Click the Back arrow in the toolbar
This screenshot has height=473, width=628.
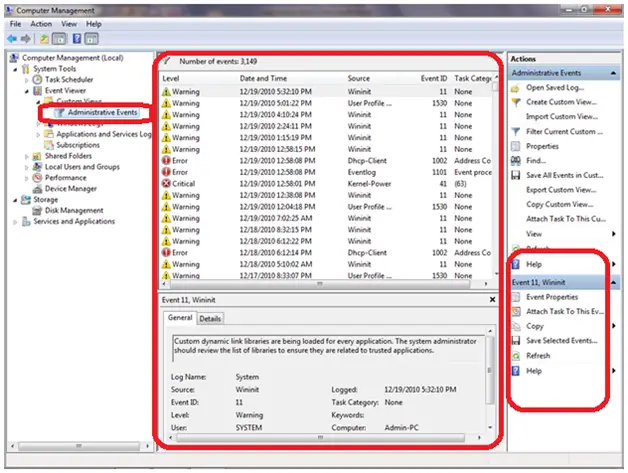pyautogui.click(x=12, y=39)
